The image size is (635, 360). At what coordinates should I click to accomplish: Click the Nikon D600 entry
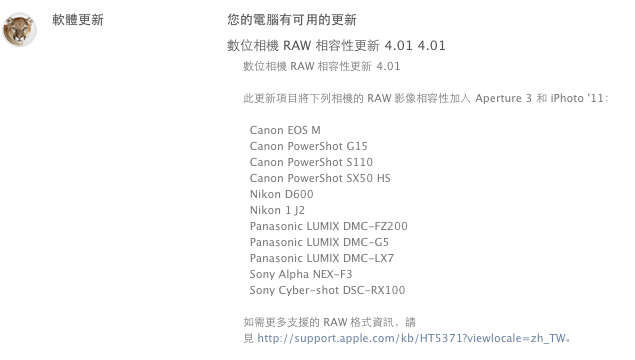tap(281, 194)
